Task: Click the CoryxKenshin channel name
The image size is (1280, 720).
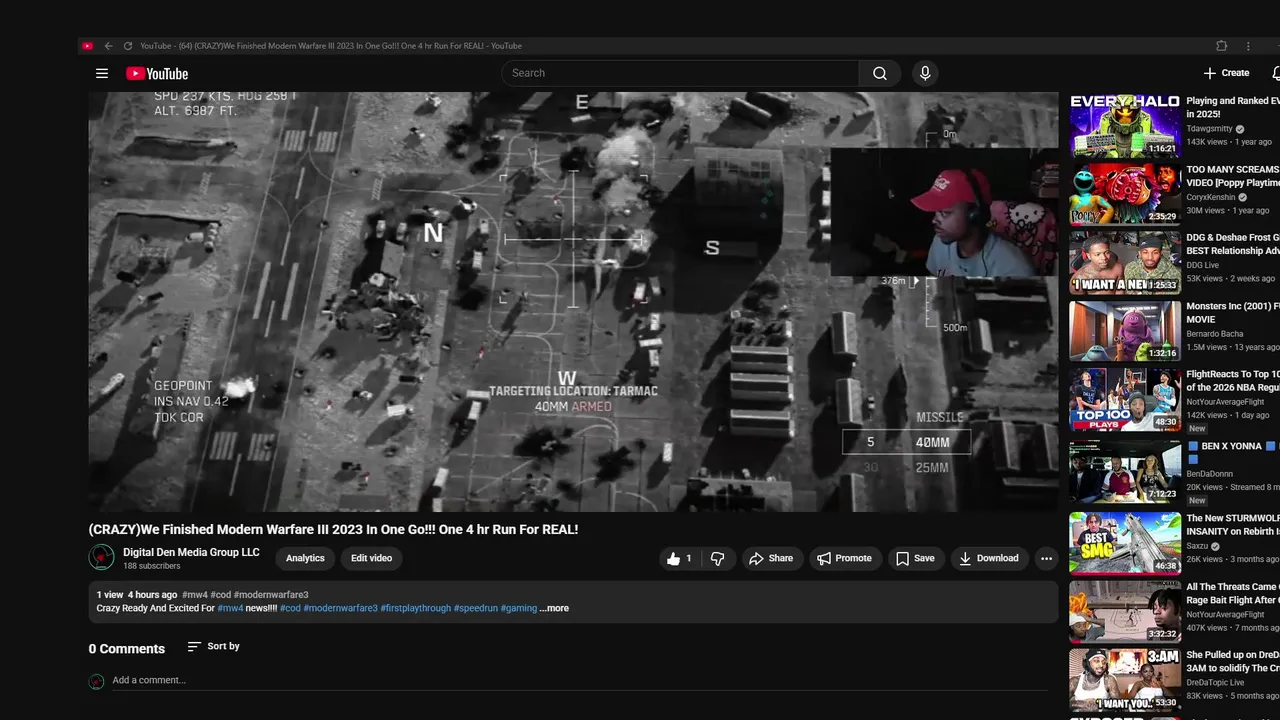Action: (x=1211, y=197)
